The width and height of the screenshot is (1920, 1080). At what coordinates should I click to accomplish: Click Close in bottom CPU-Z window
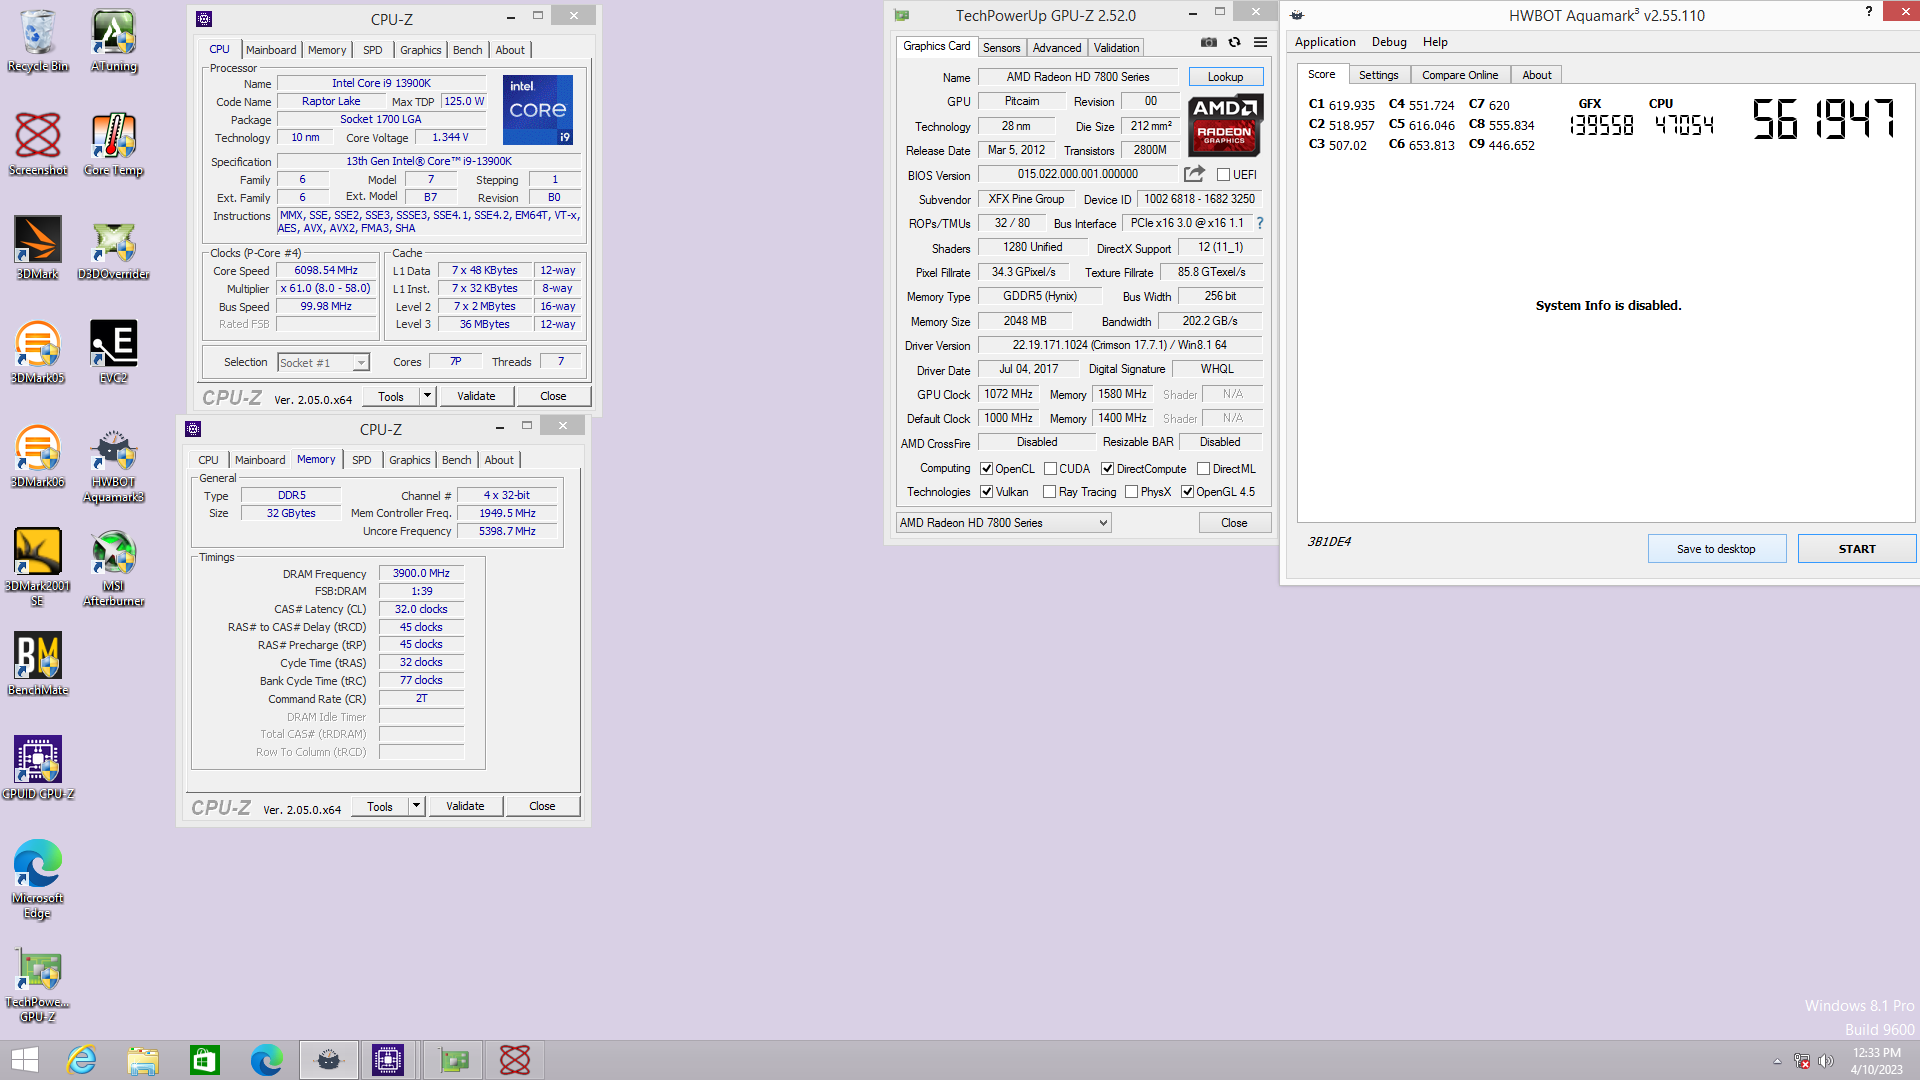tap(542, 806)
